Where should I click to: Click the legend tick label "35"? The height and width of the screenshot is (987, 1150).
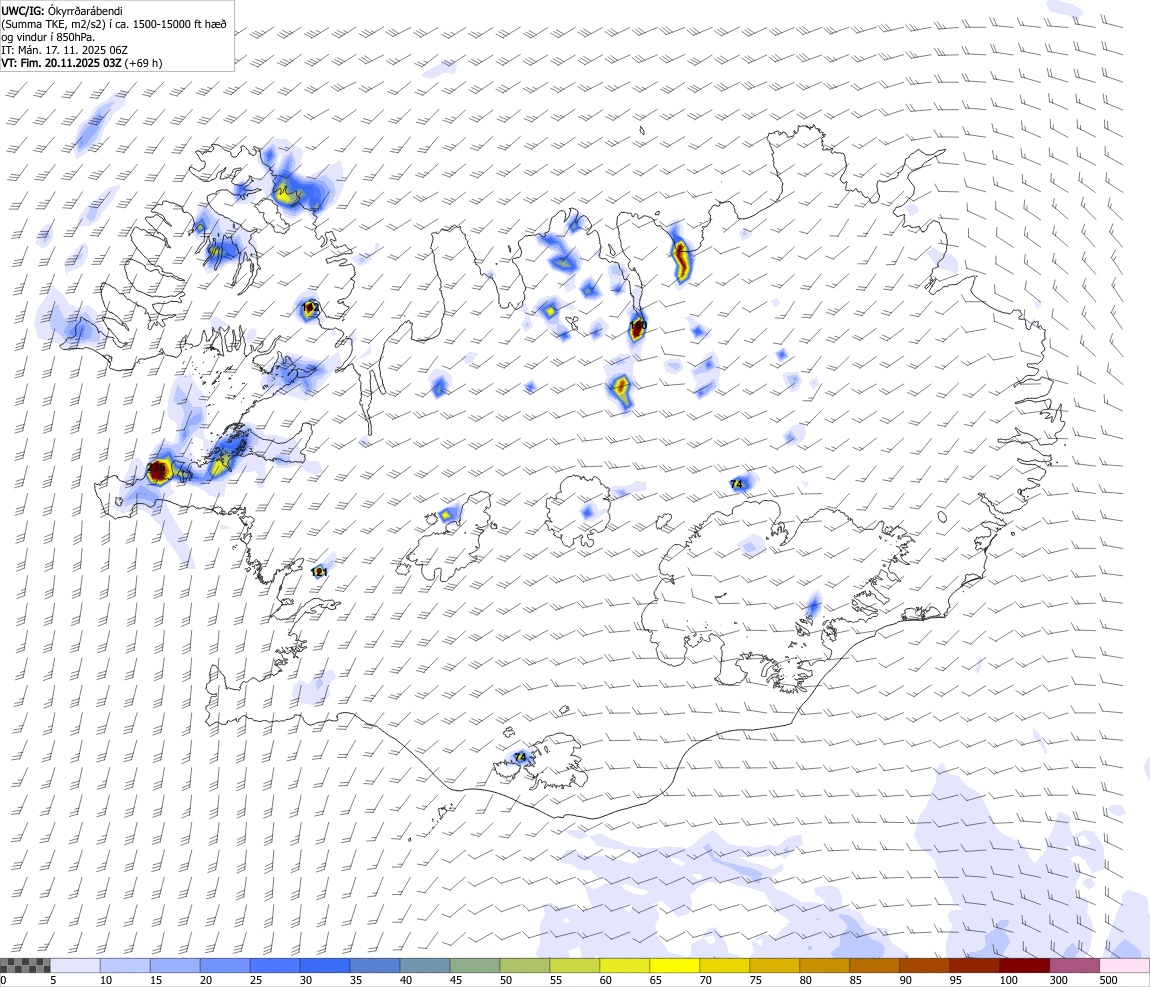[x=356, y=980]
